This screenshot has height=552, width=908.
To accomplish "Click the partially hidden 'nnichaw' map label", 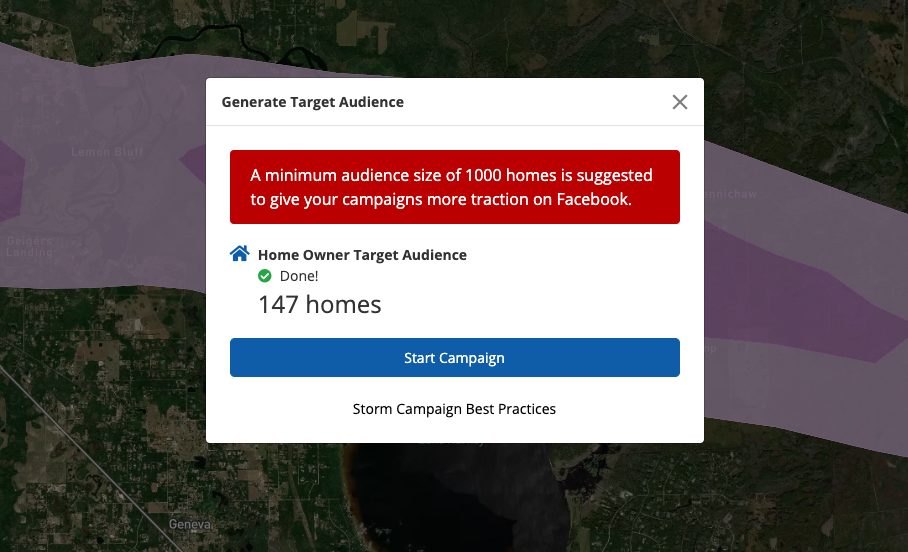I will [x=730, y=194].
